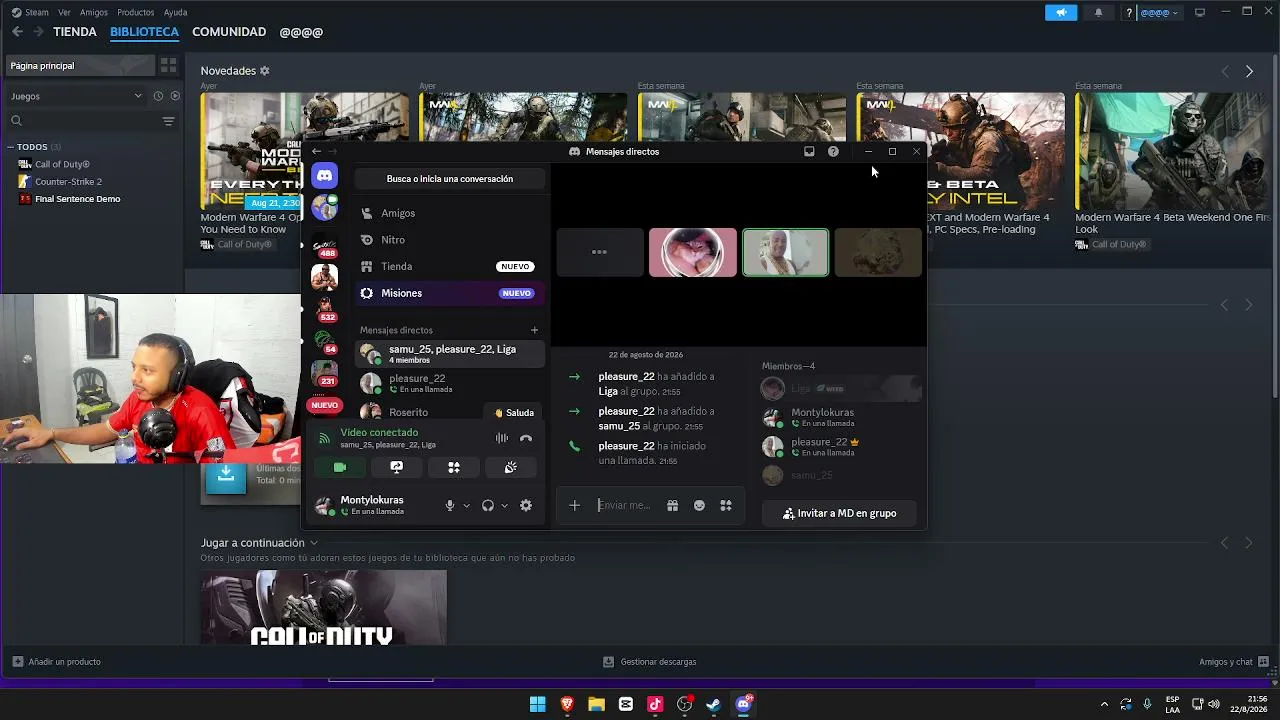The image size is (1280, 720).
Task: Collapse the TODOS games category
Action: (11, 147)
